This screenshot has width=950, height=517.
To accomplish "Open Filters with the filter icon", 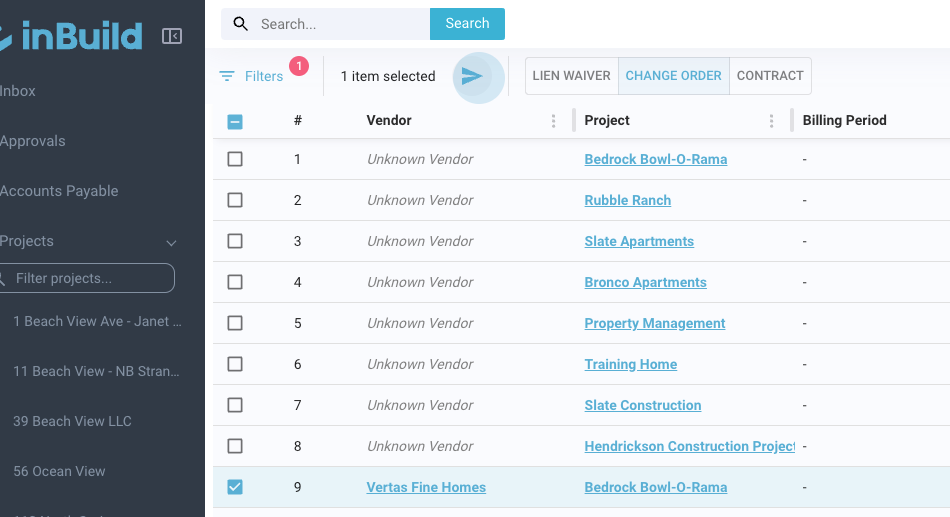I will coord(227,76).
